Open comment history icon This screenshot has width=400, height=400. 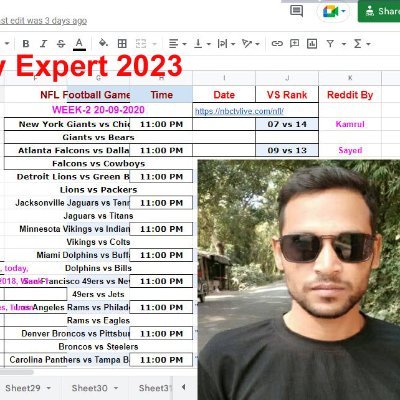coord(296,11)
